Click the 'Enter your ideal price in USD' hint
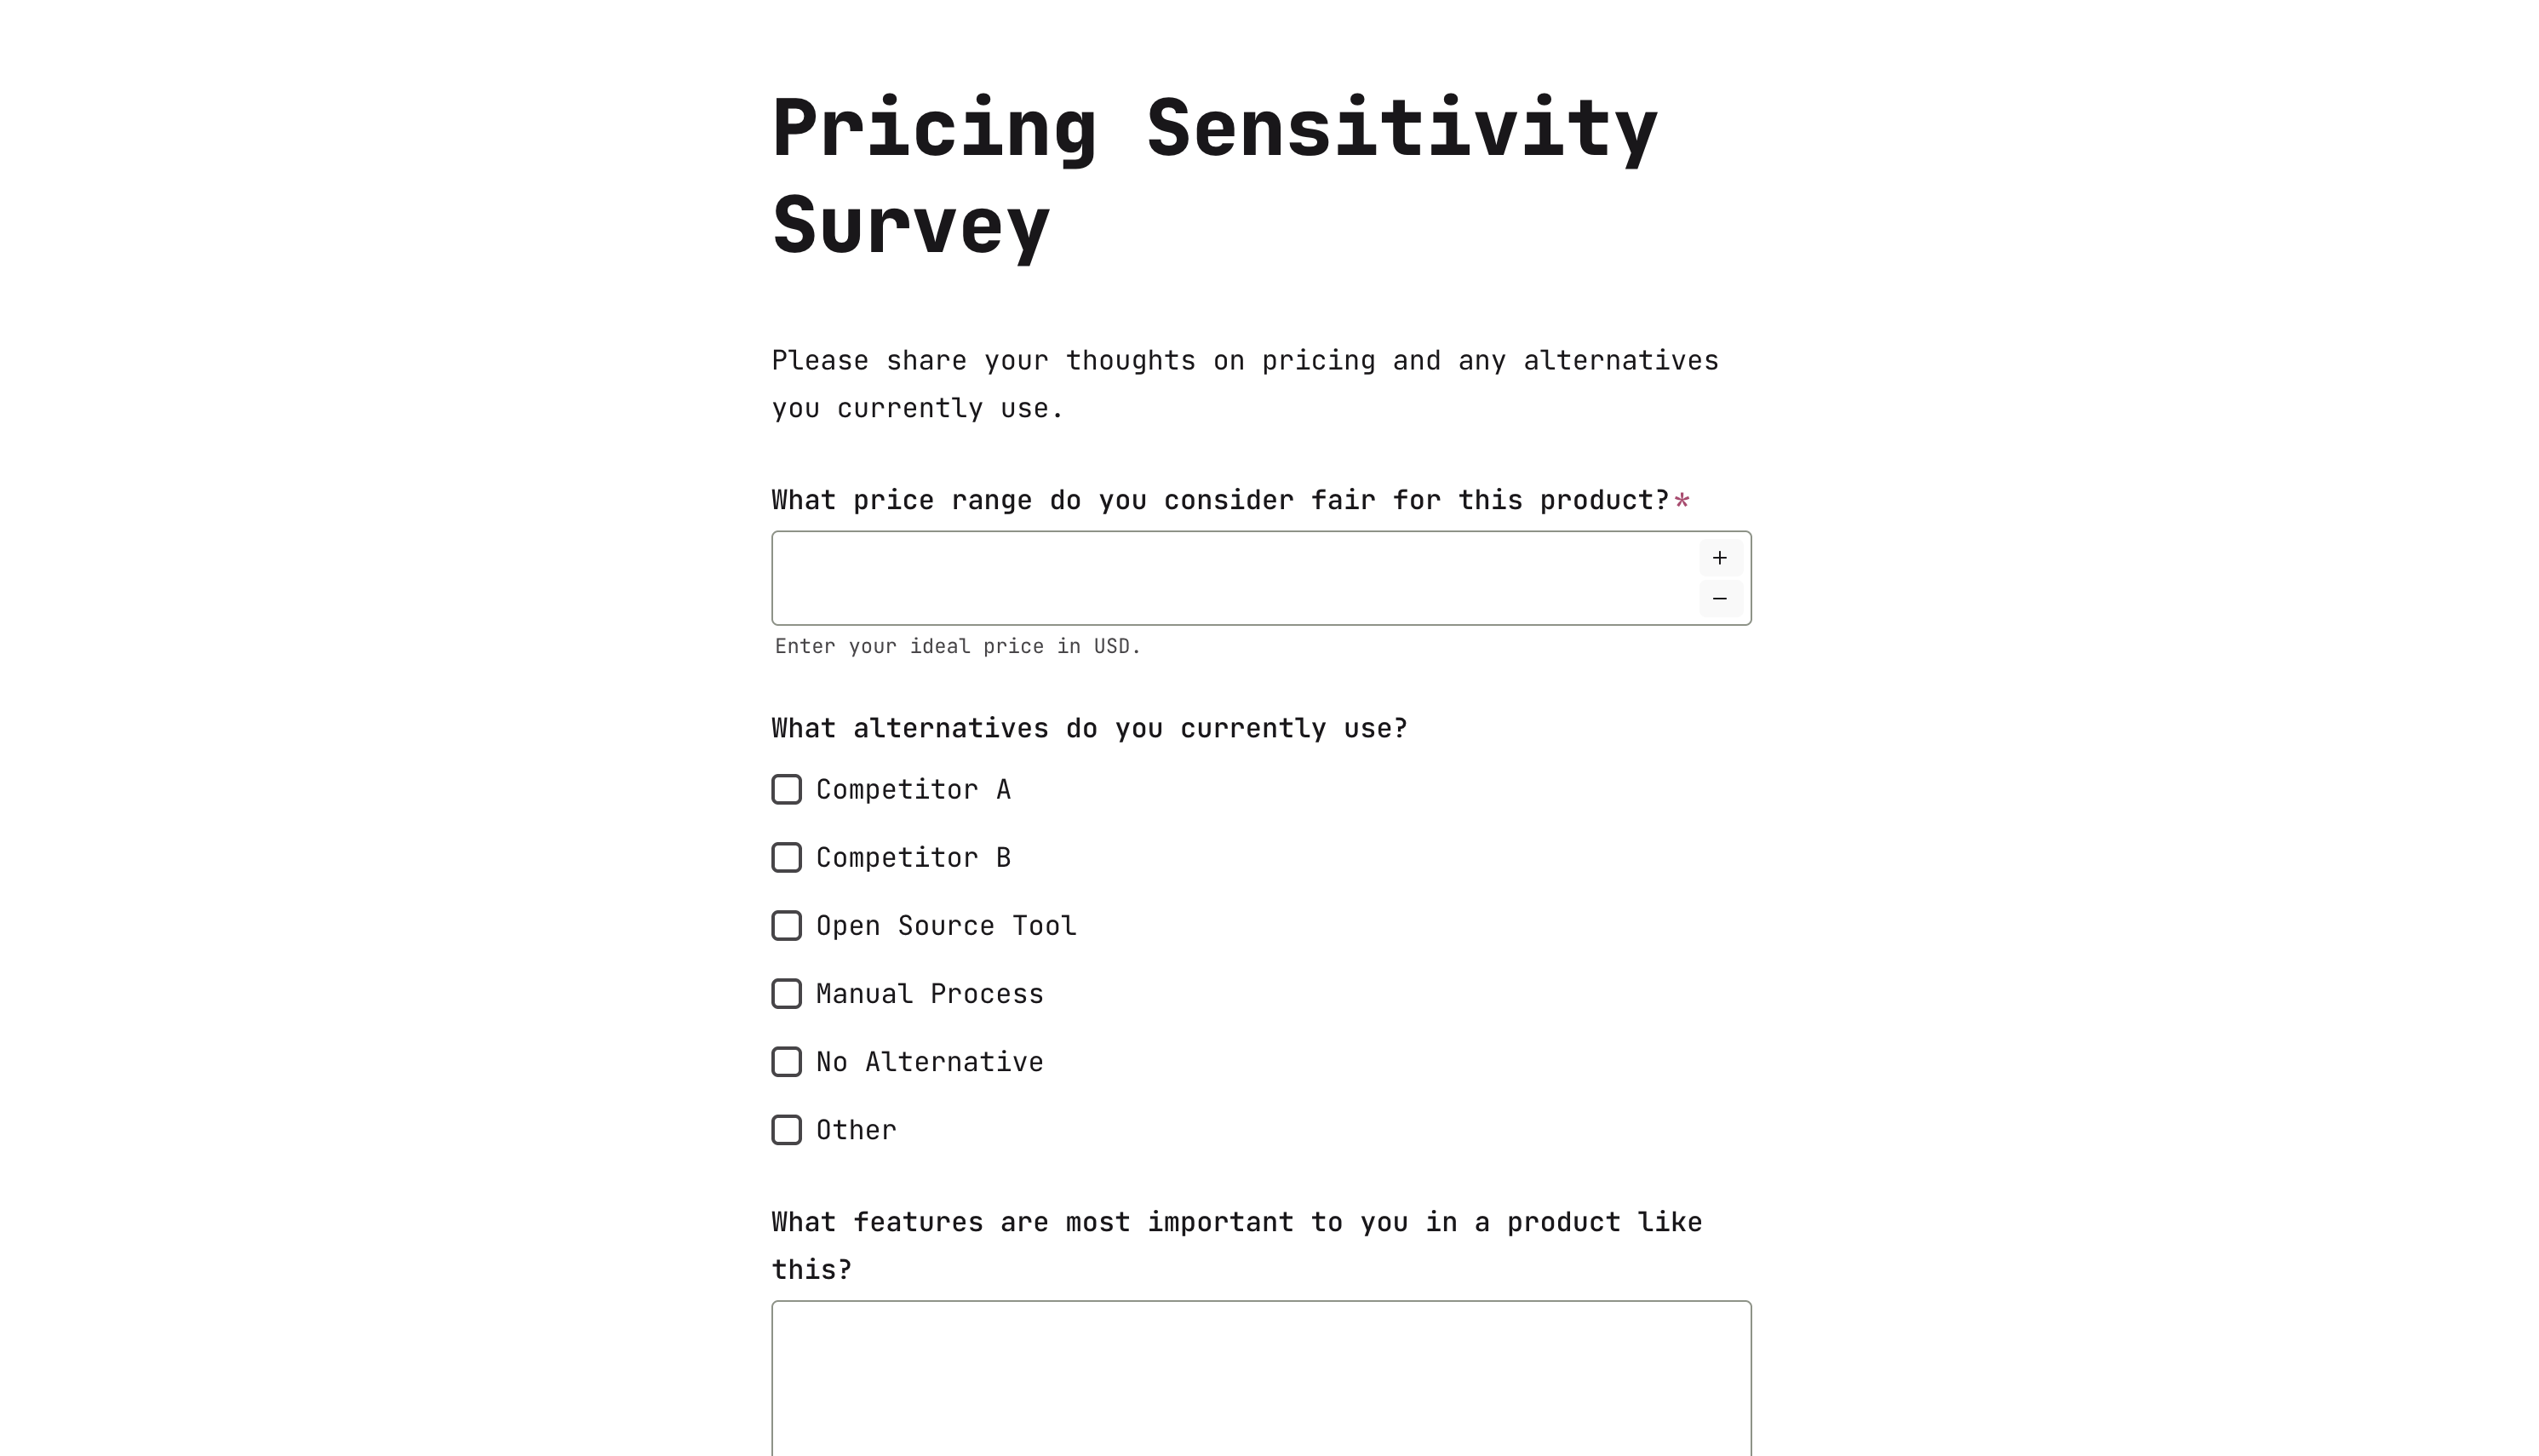 (958, 646)
